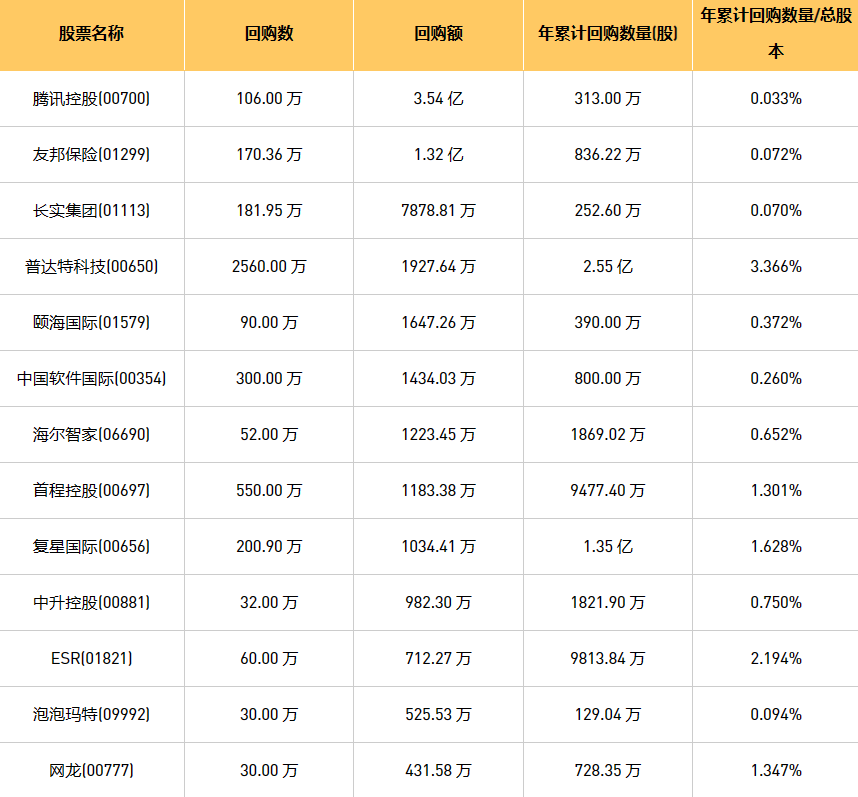
Task: Click the 颐海国际(01579) row name
Action: pyautogui.click(x=92, y=323)
